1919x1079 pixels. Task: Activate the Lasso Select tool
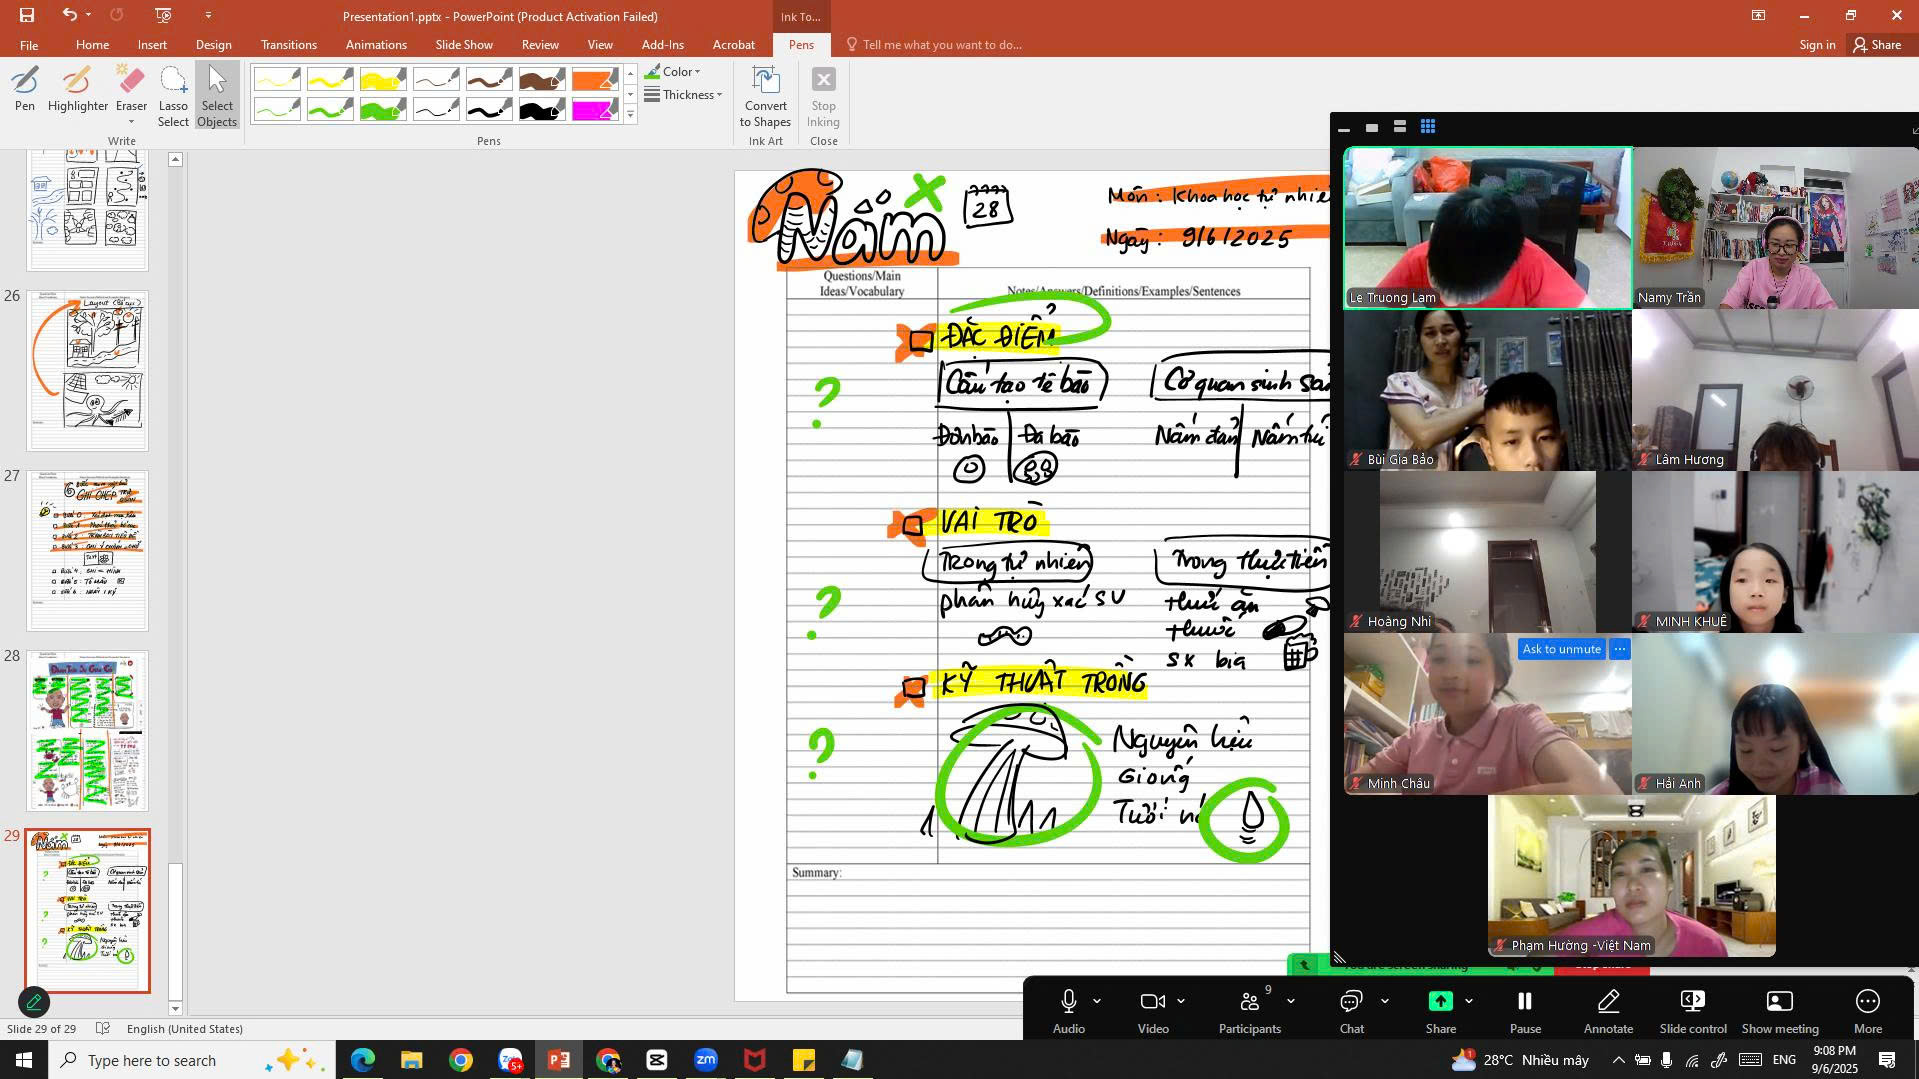173,96
